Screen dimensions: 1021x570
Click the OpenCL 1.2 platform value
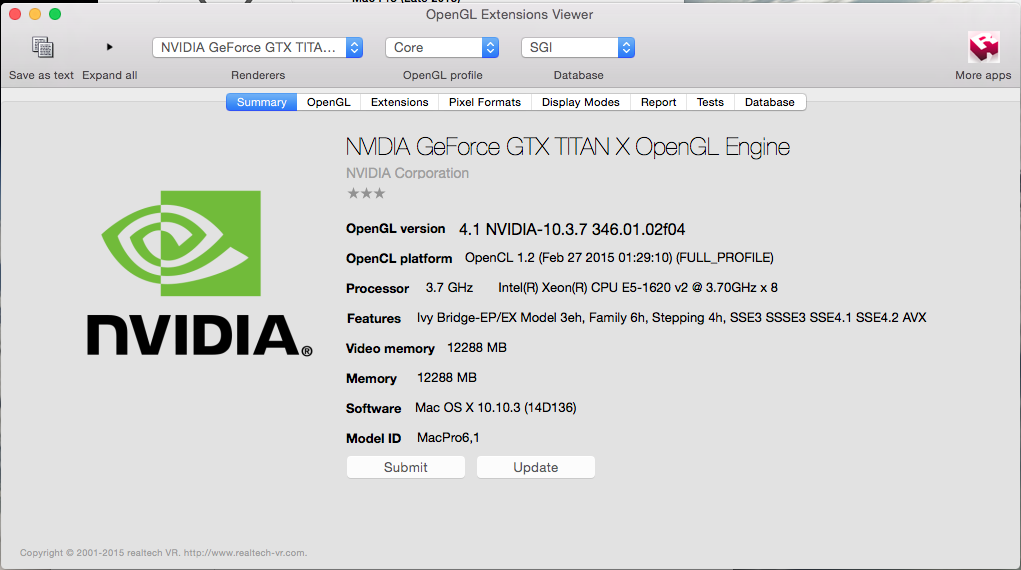(x=619, y=258)
